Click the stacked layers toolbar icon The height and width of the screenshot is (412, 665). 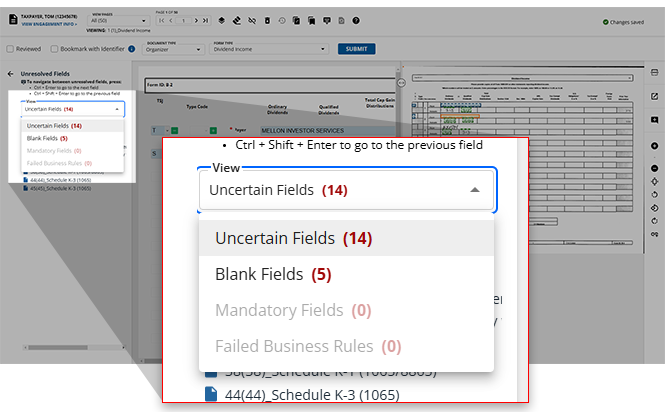221,20
